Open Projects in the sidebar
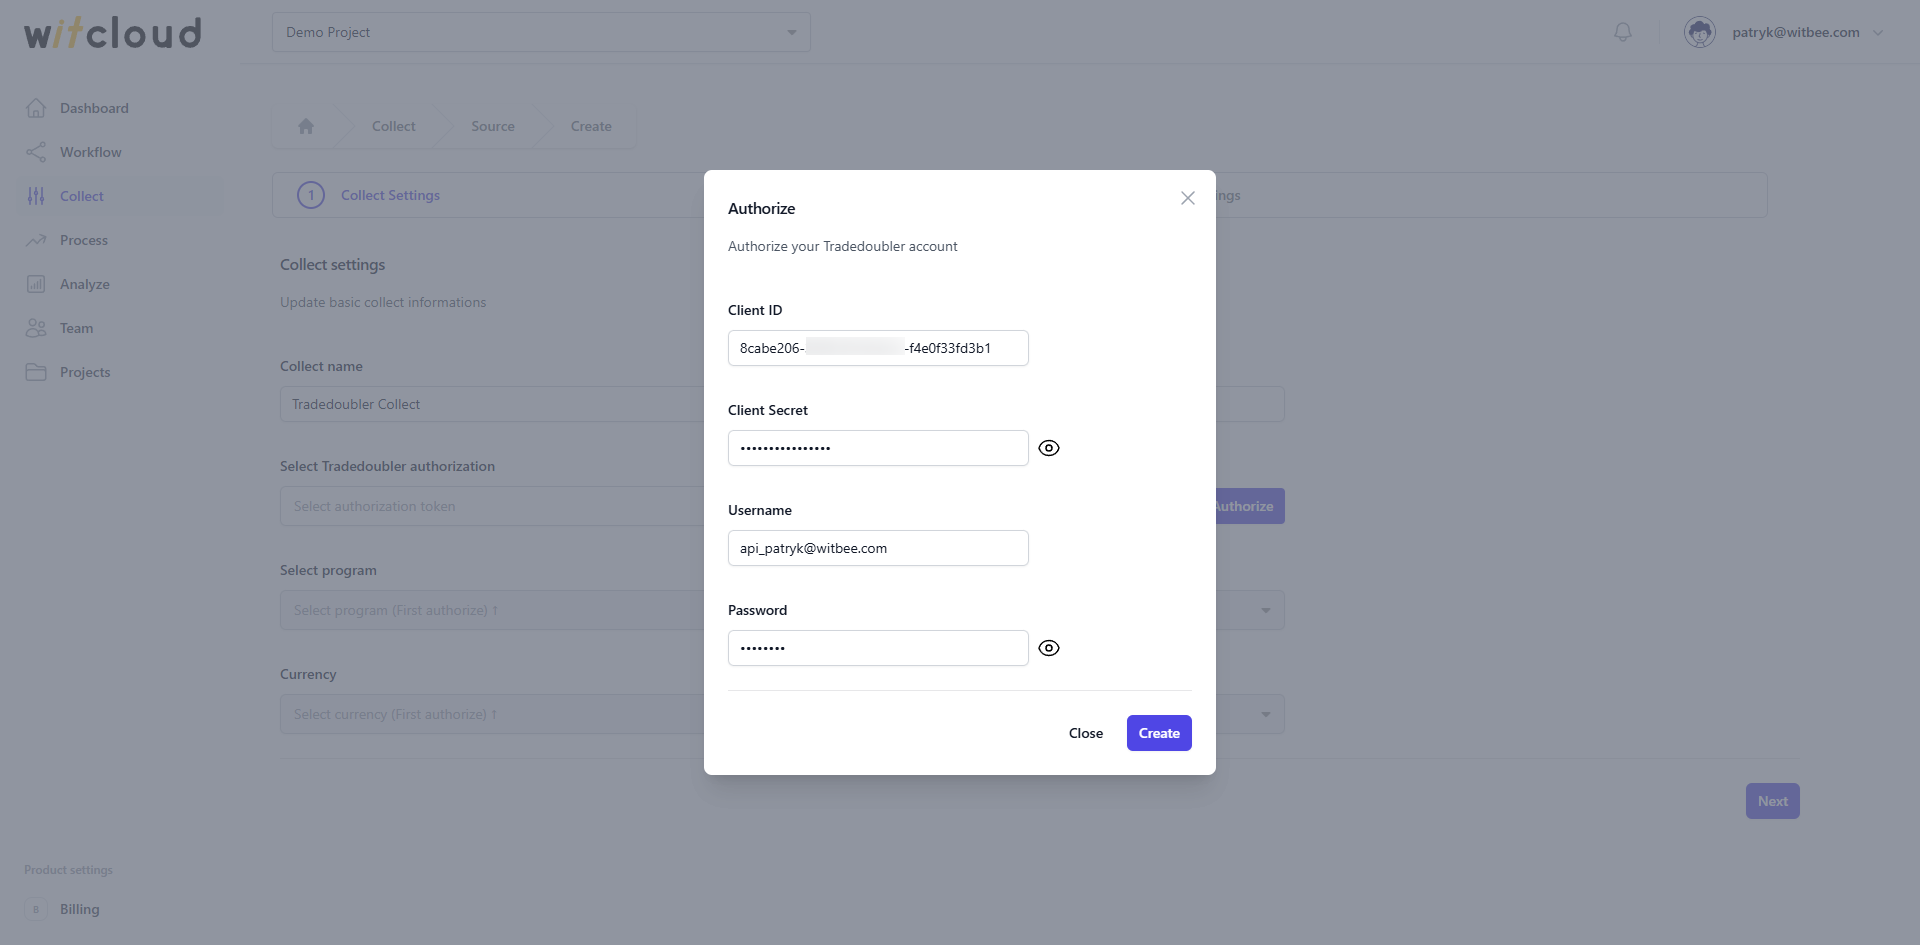 [x=85, y=372]
